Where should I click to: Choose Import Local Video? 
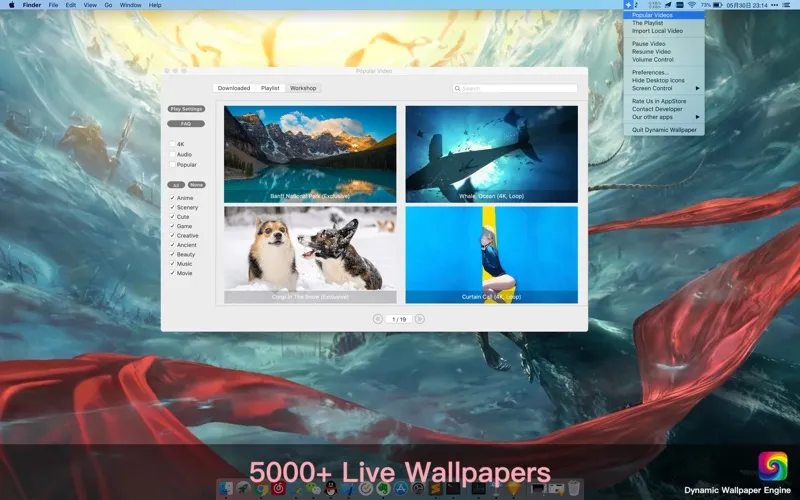point(664,31)
